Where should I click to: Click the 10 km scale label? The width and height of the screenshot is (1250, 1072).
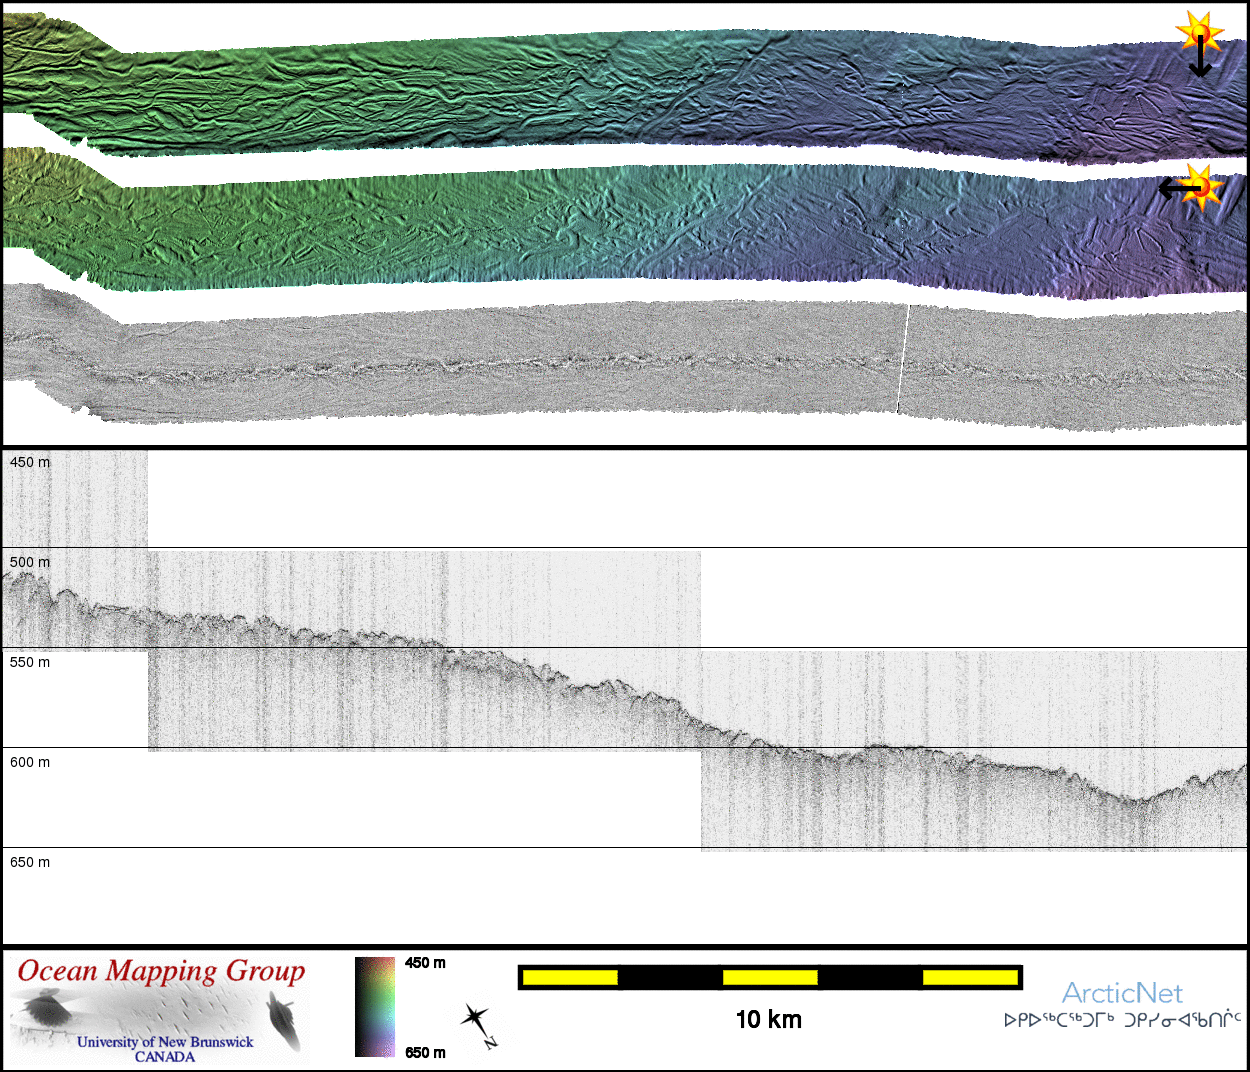[x=768, y=1020]
